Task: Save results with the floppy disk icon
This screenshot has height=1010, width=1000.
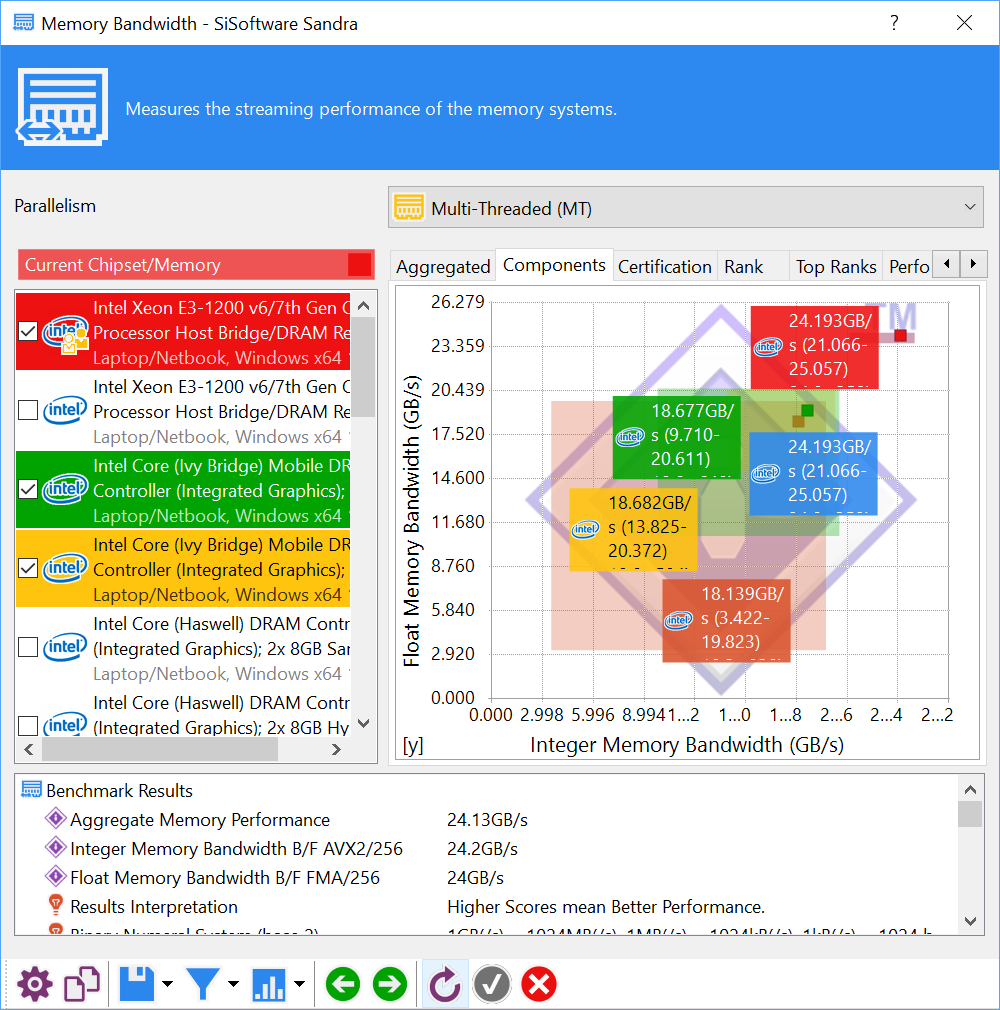Action: coord(137,984)
